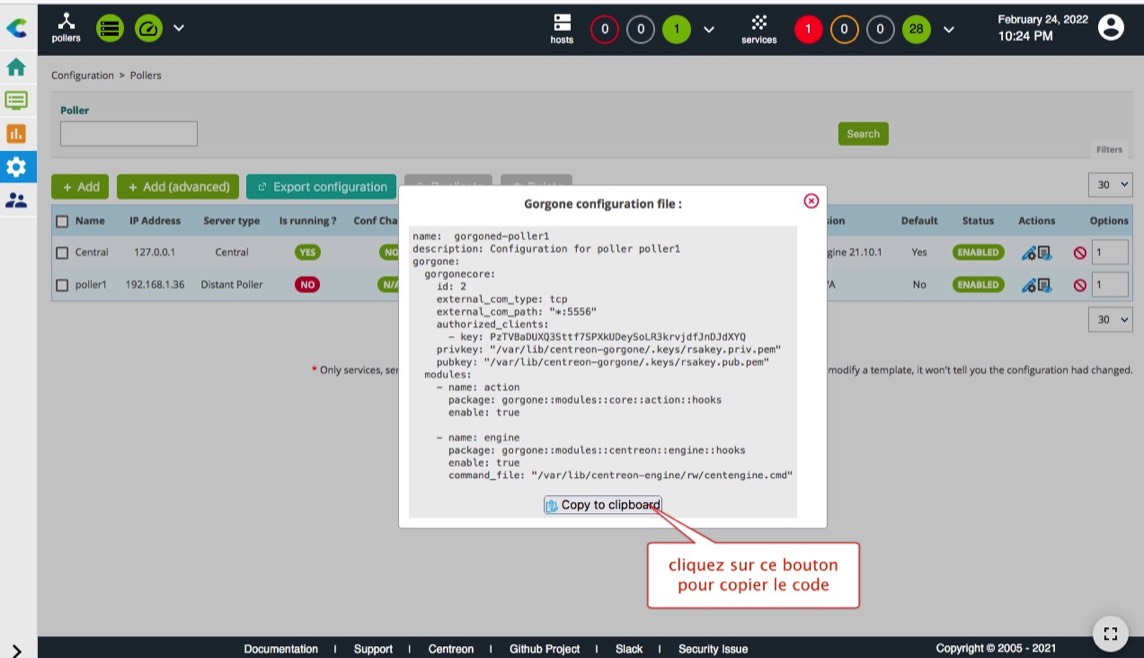Open the Administration users sidebar icon
Viewport: 1144px width, 658px height.
click(x=16, y=200)
